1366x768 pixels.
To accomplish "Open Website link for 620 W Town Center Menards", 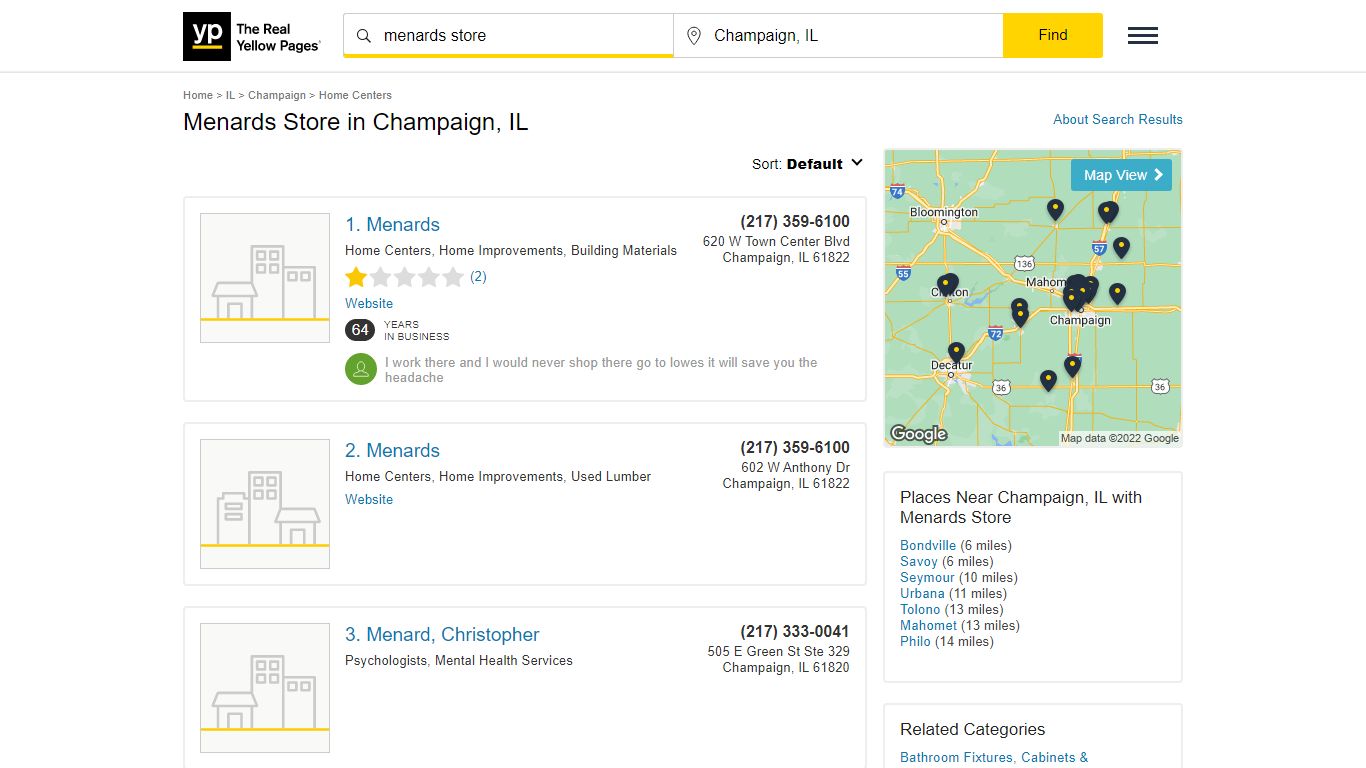I will pos(369,303).
